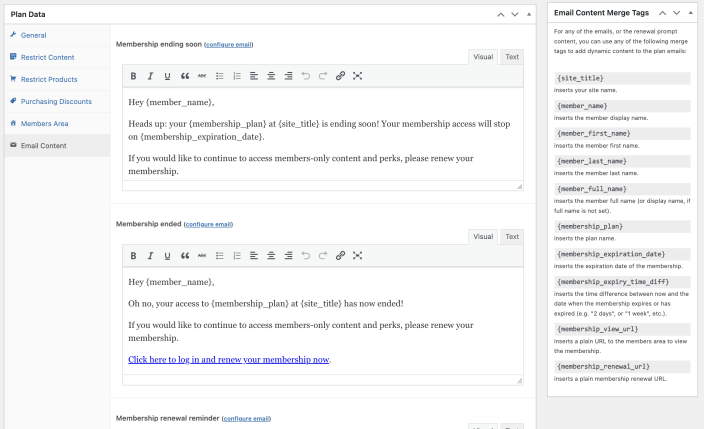The height and width of the screenshot is (429, 704).
Task: Collapse the Plan Data panel
Action: [529, 15]
